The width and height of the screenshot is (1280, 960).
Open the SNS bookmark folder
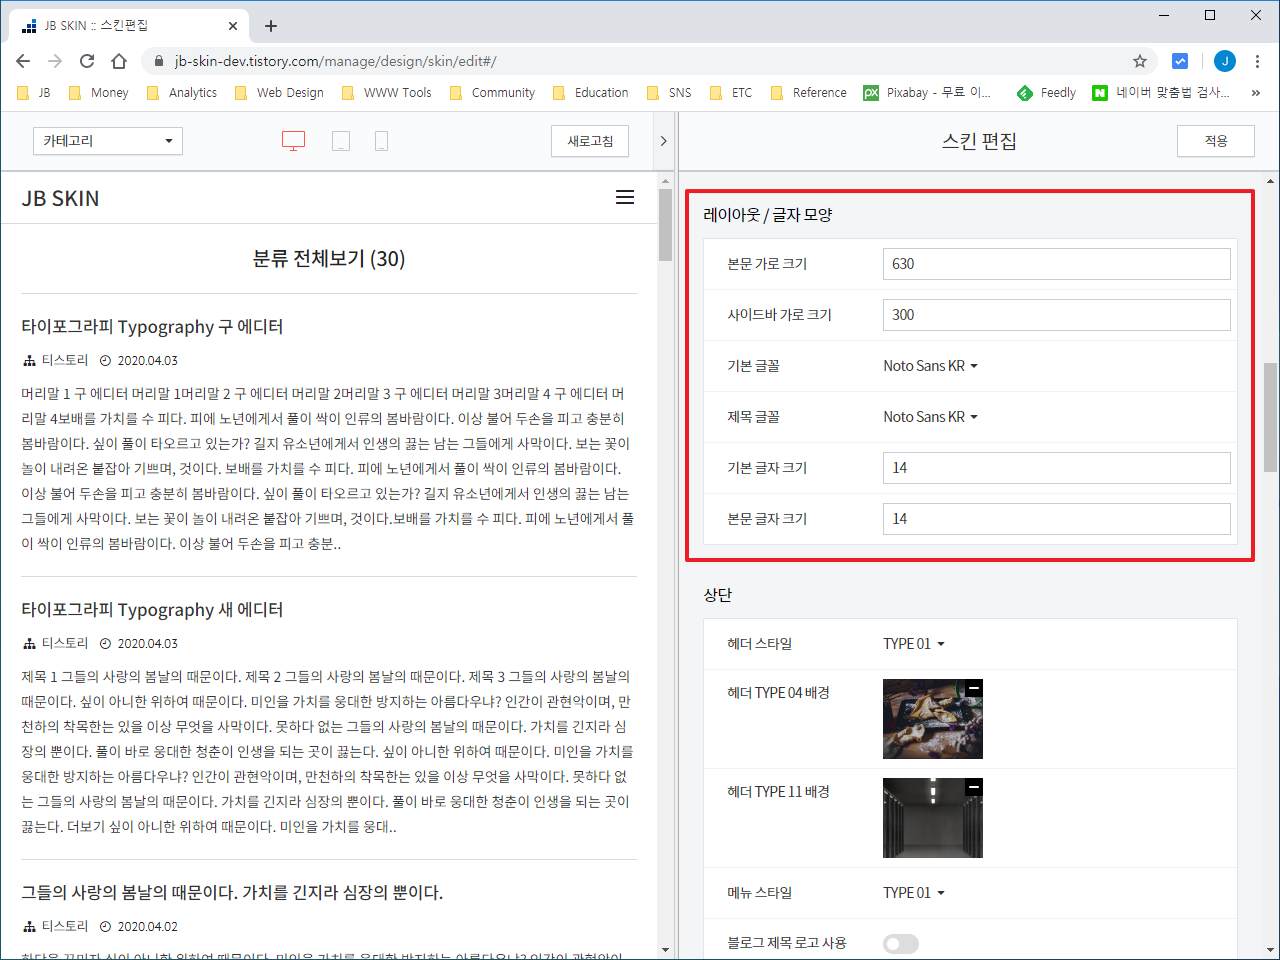(669, 92)
